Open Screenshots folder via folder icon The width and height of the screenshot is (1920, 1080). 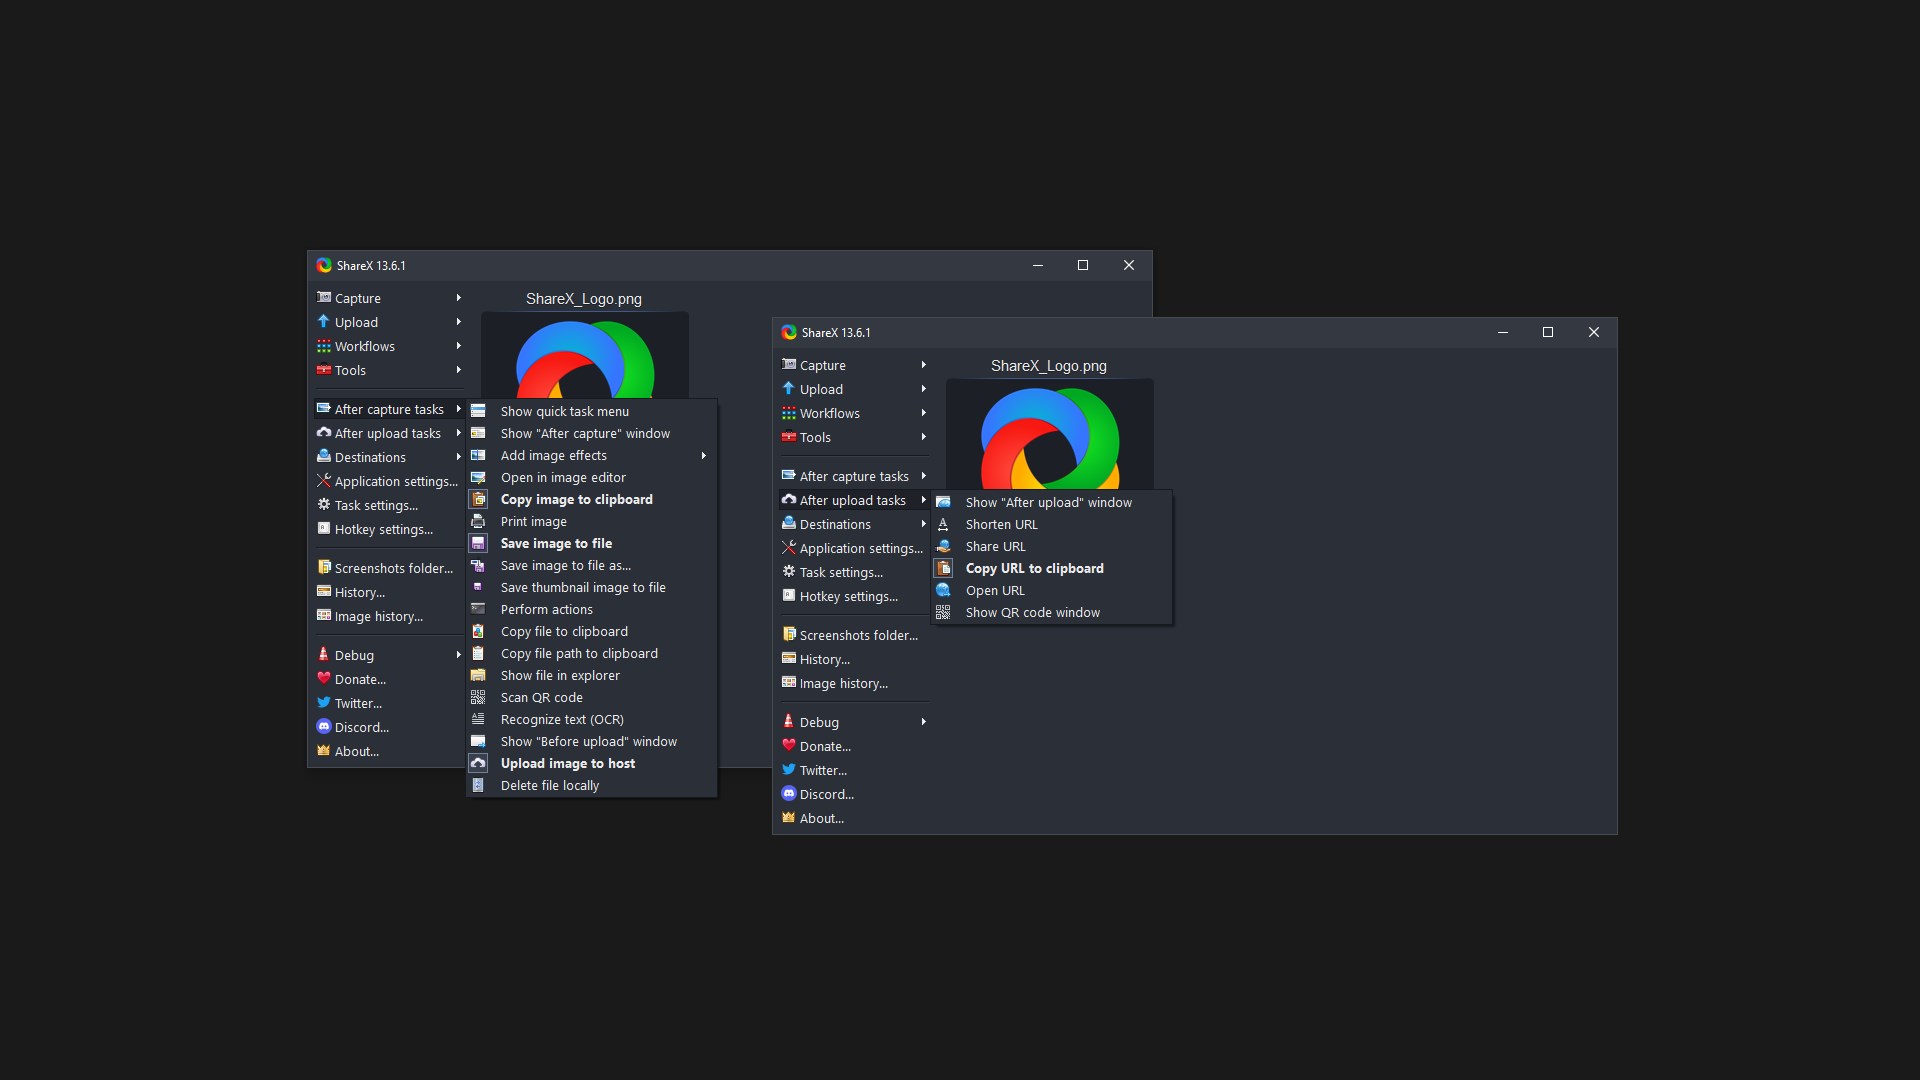click(x=324, y=567)
